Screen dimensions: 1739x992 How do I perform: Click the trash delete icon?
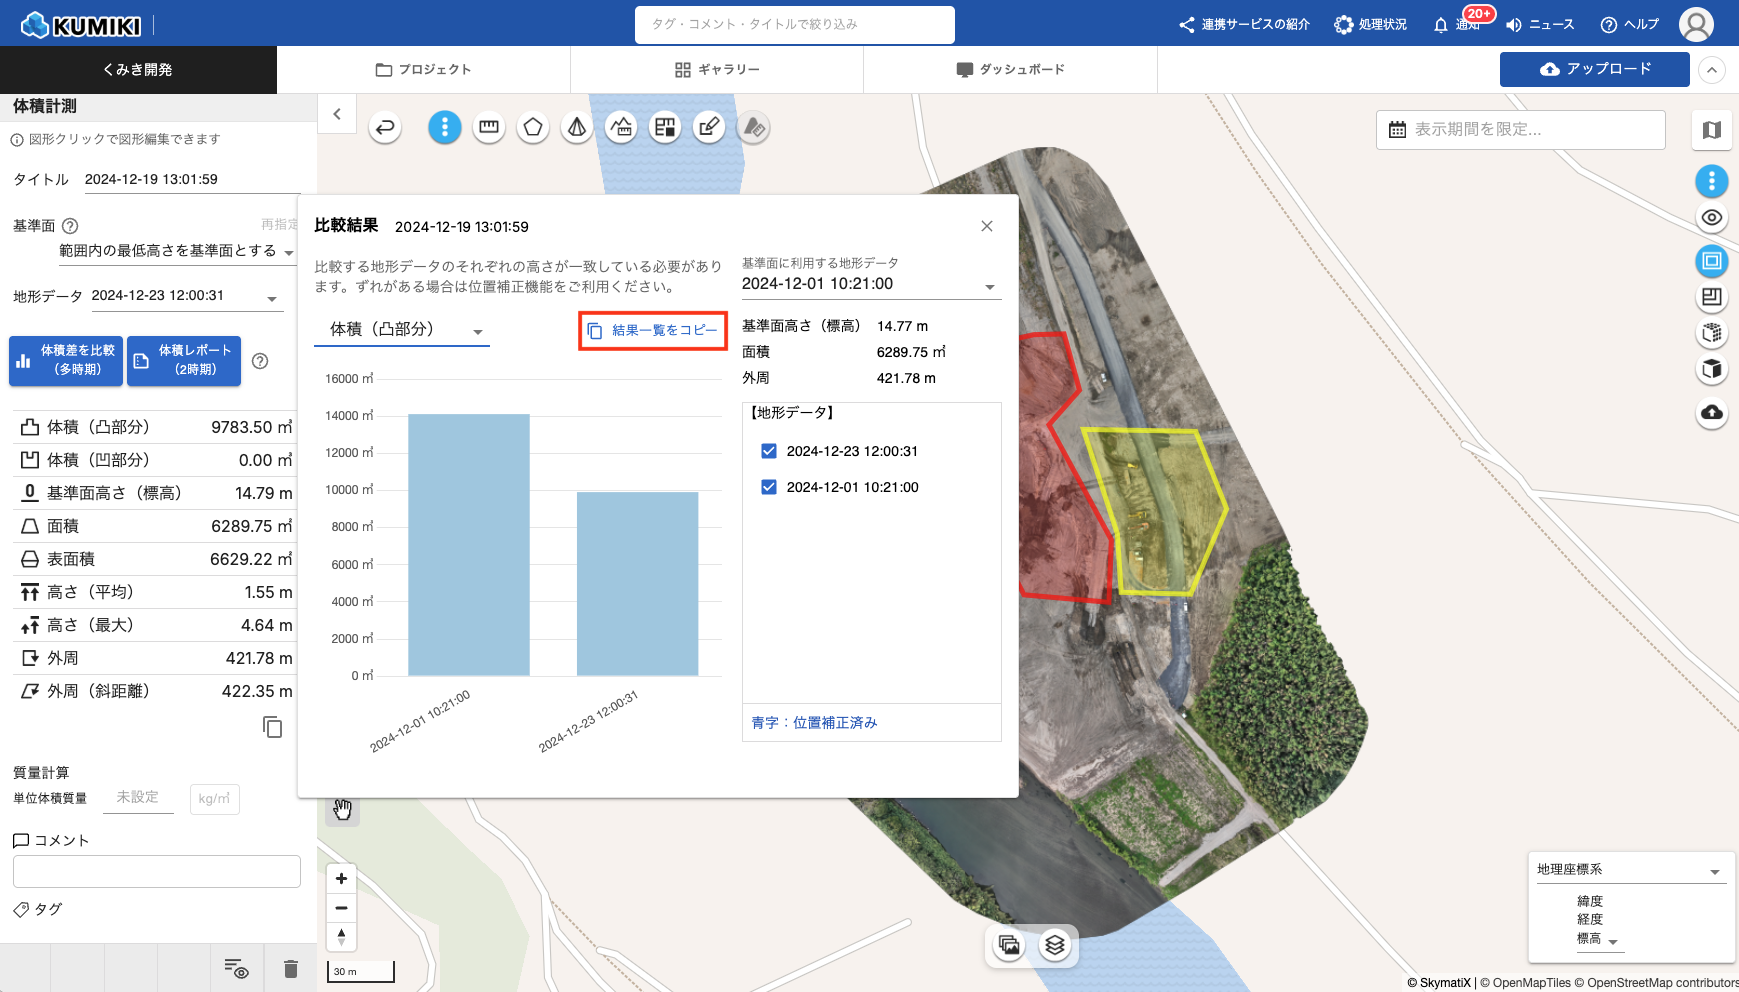tap(291, 968)
